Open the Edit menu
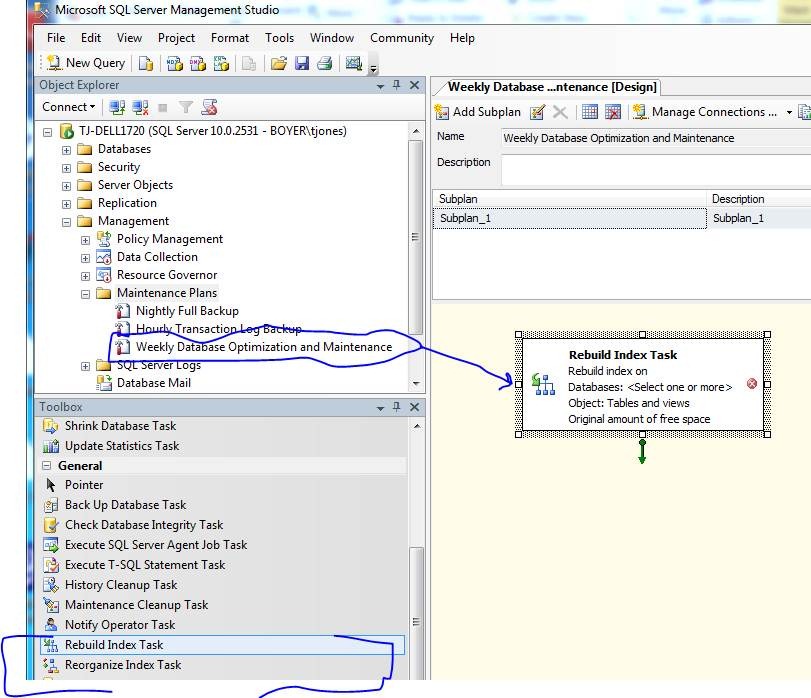The height and width of the screenshot is (698, 811). pos(91,38)
